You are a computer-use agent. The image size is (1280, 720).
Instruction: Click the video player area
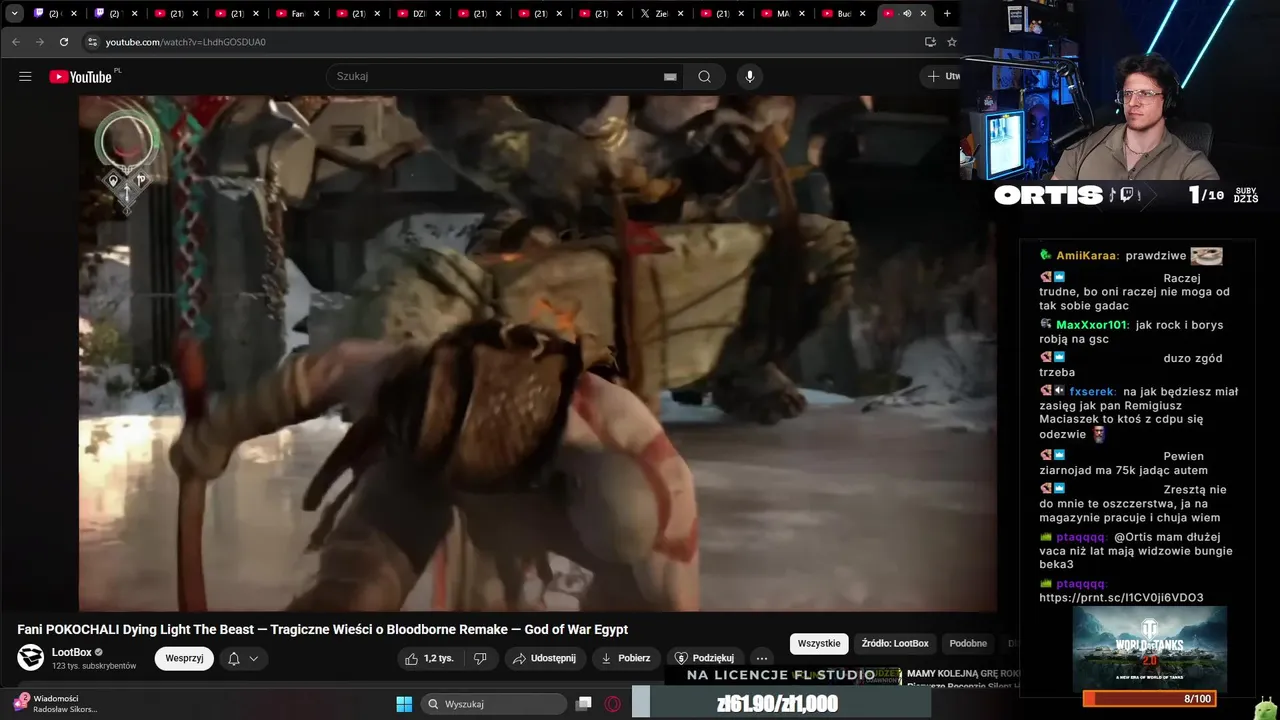[x=538, y=353]
